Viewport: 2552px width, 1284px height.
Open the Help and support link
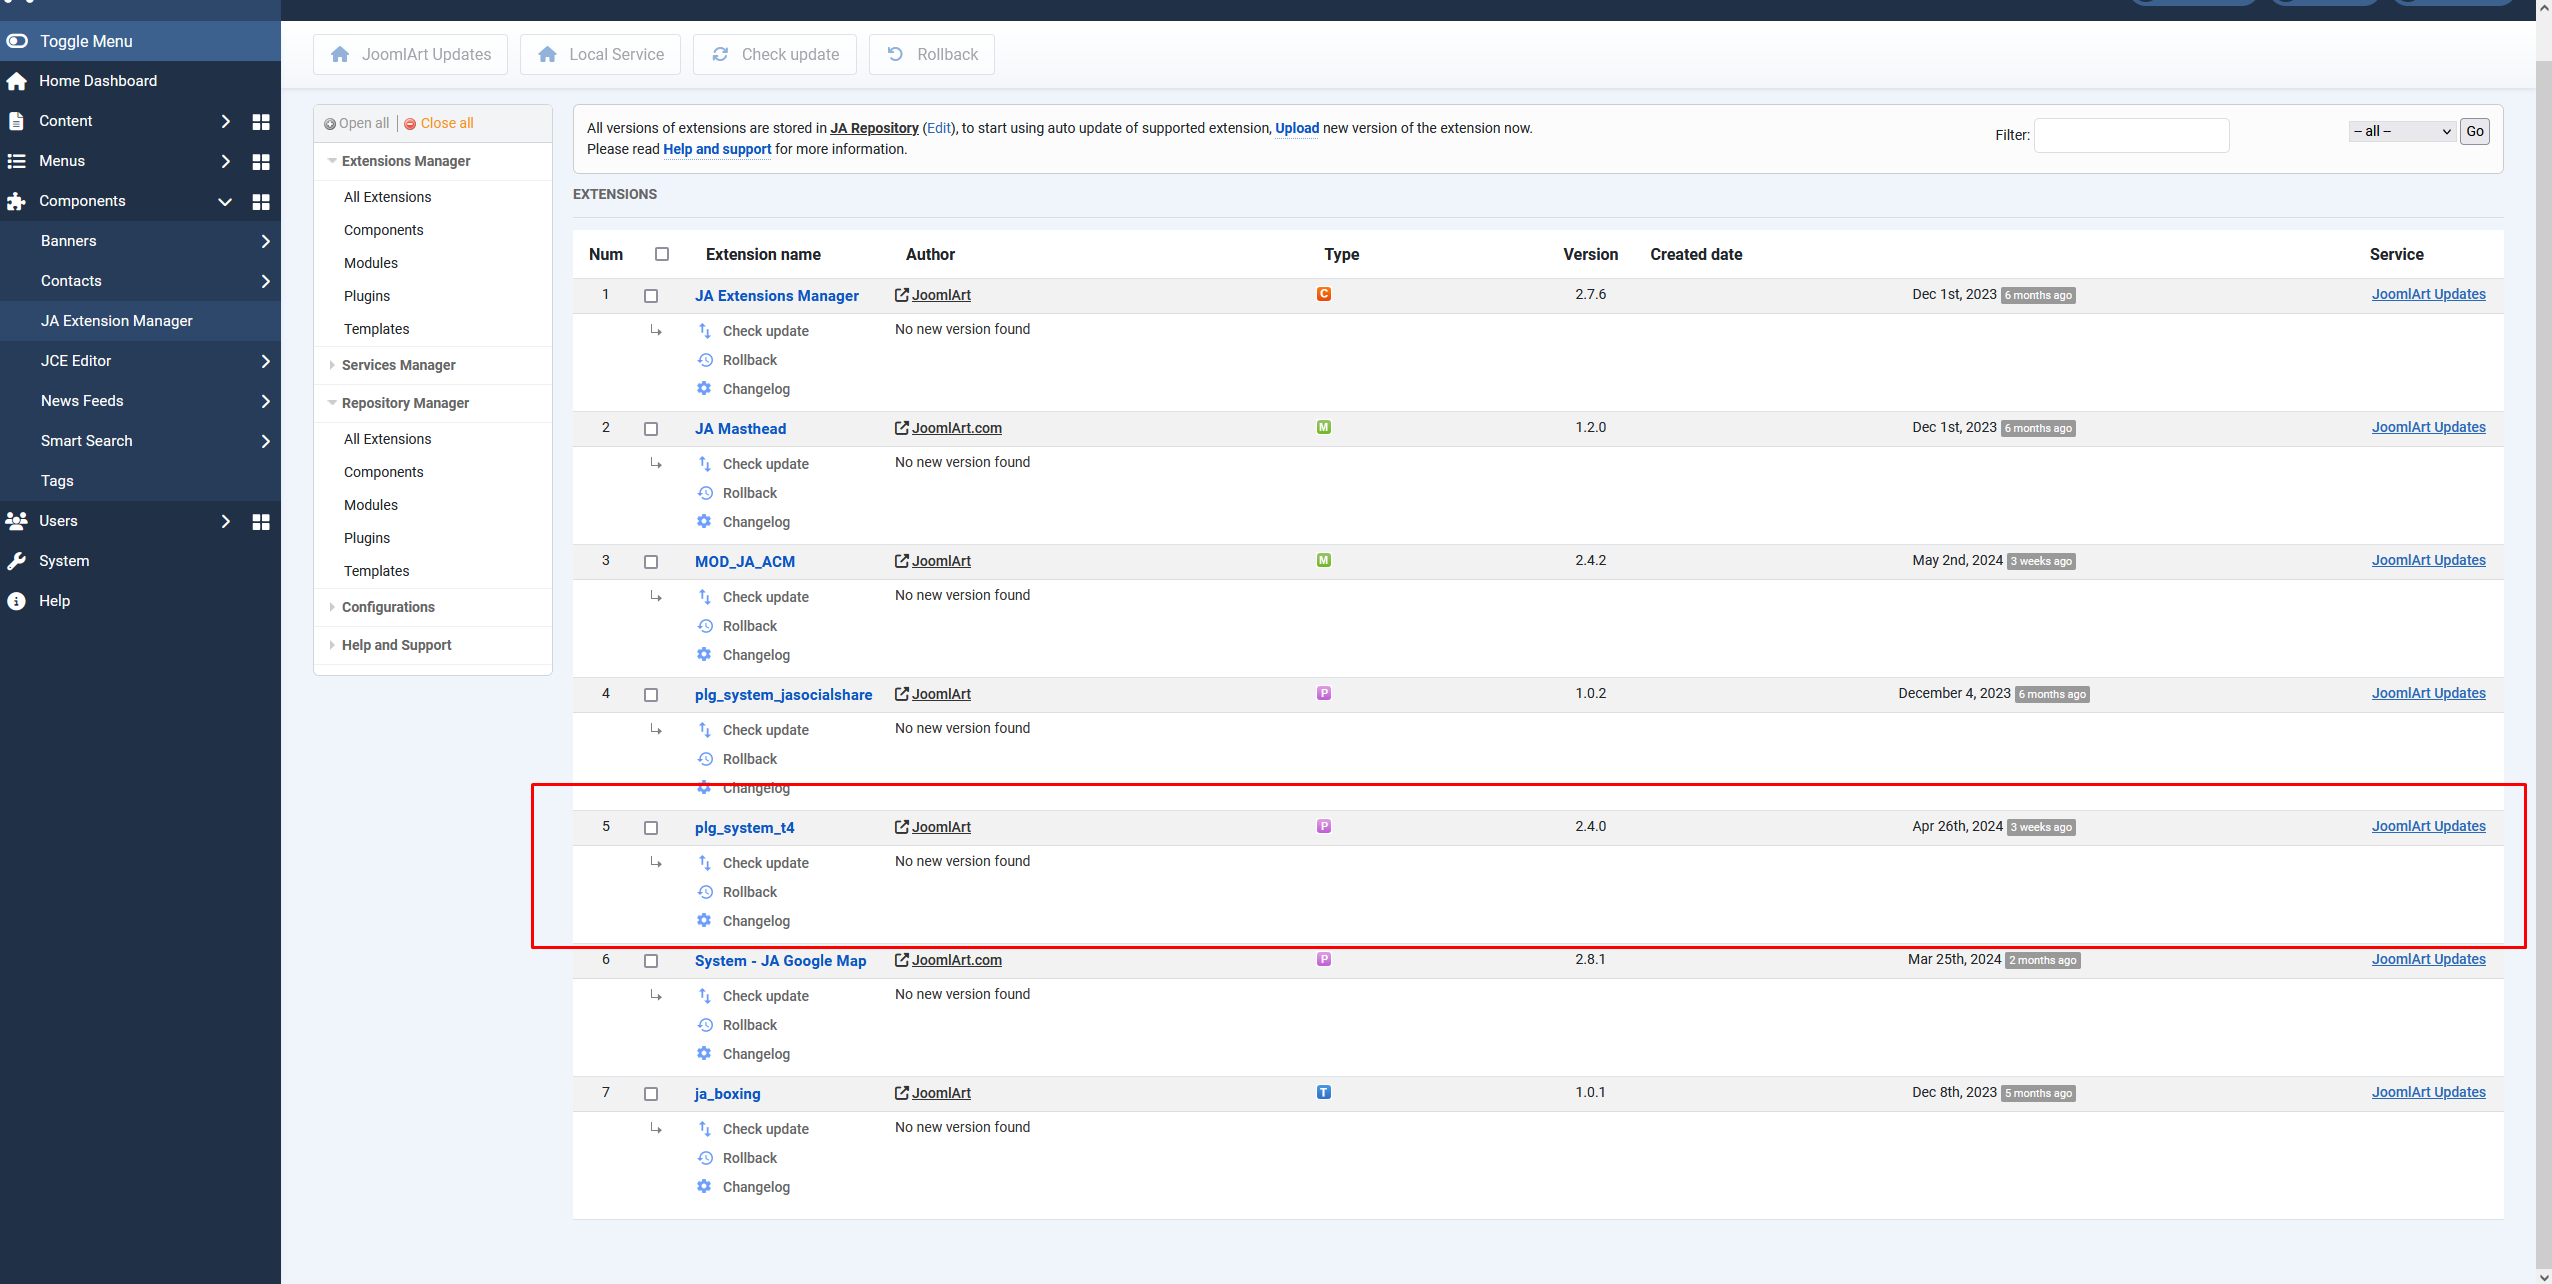[x=717, y=149]
